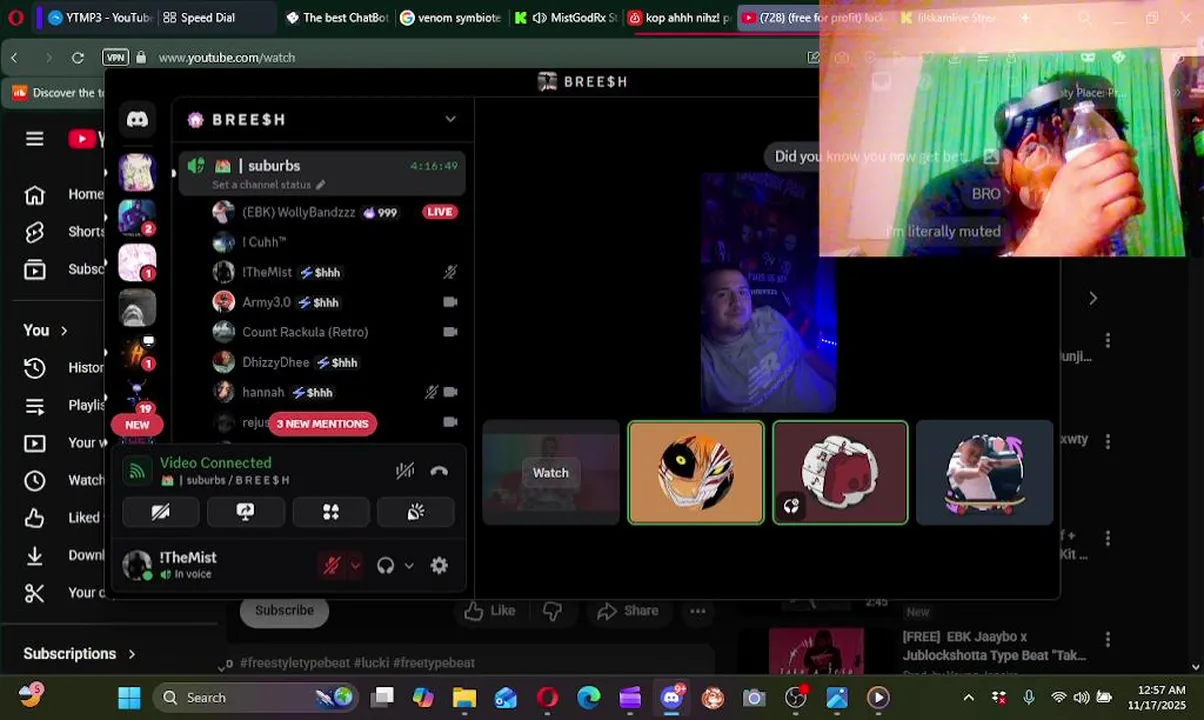
Task: Toggle the VPN badge in address bar
Action: tap(116, 58)
